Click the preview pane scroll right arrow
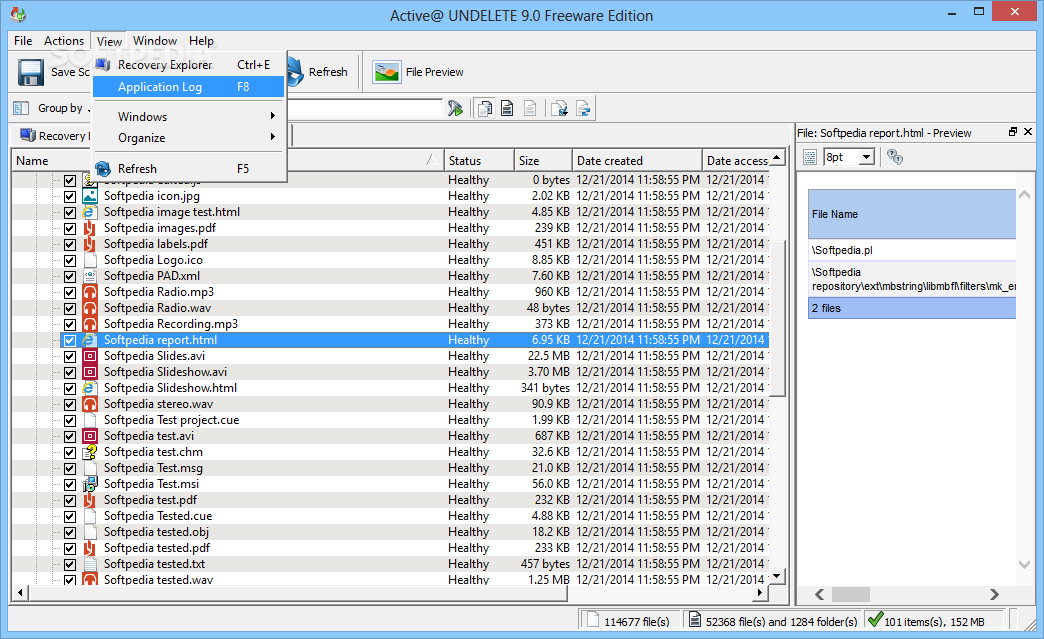The width and height of the screenshot is (1044, 639). pos(994,594)
